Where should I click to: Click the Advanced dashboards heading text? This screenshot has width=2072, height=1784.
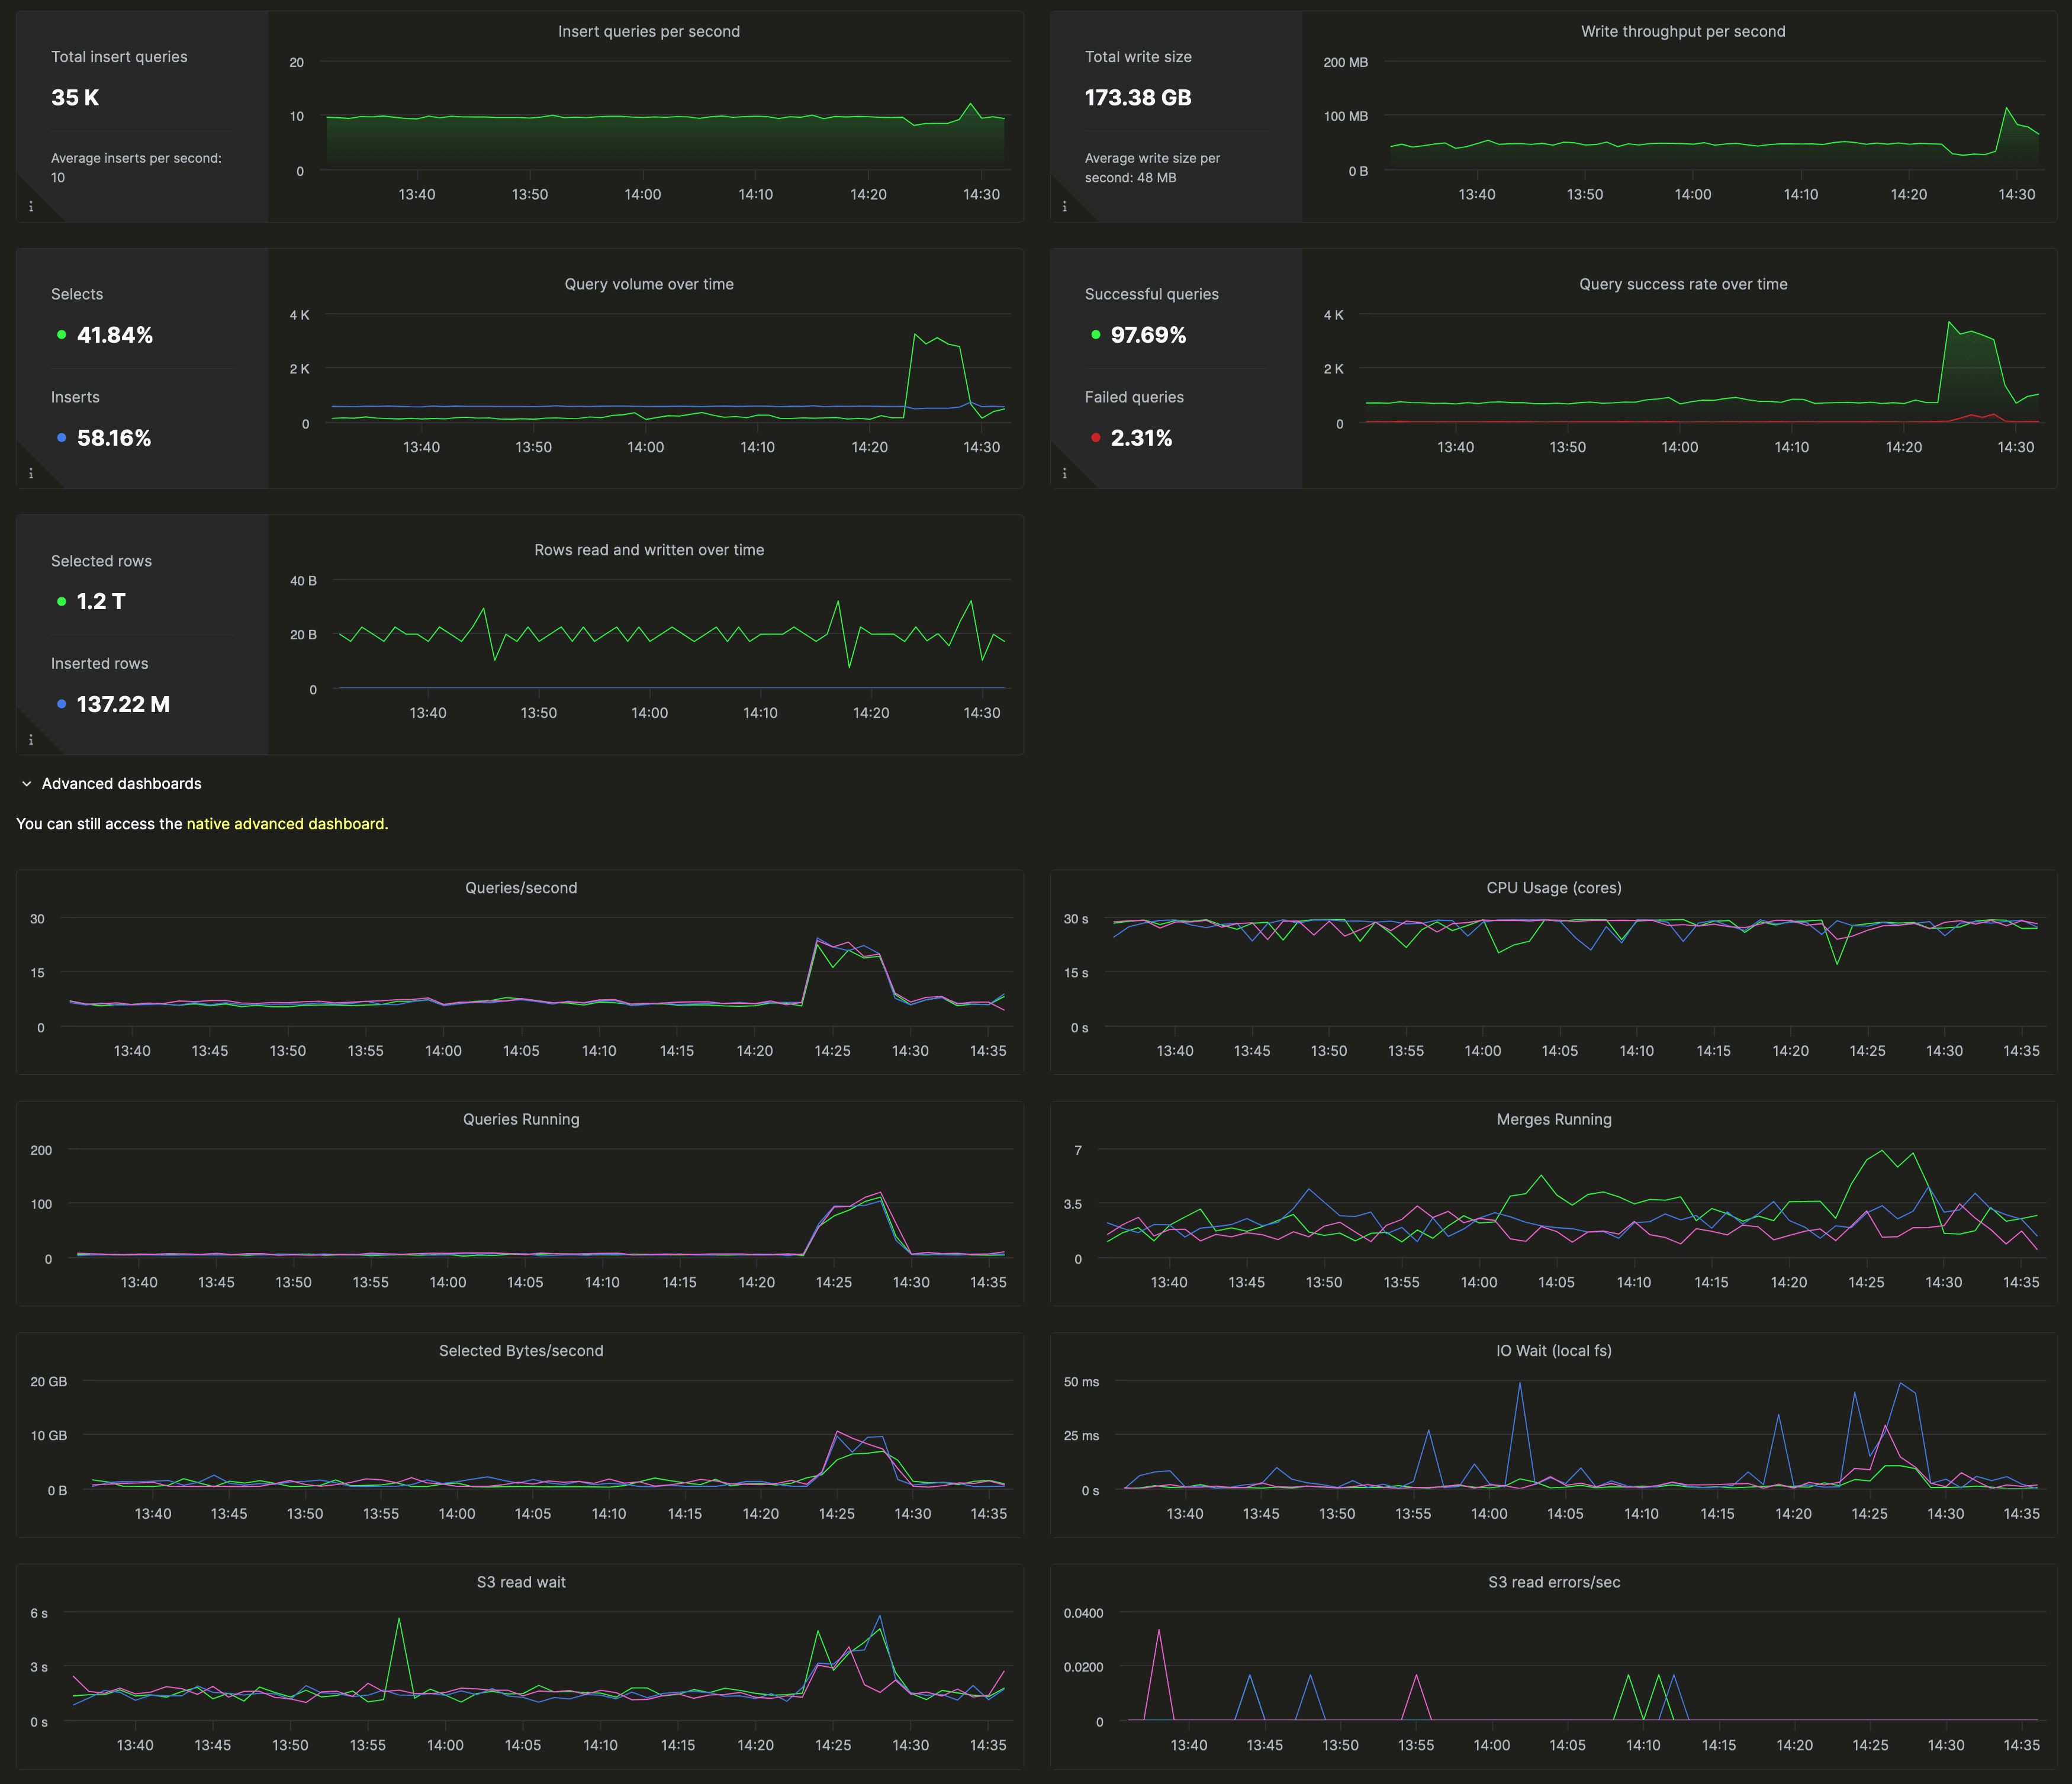121,784
